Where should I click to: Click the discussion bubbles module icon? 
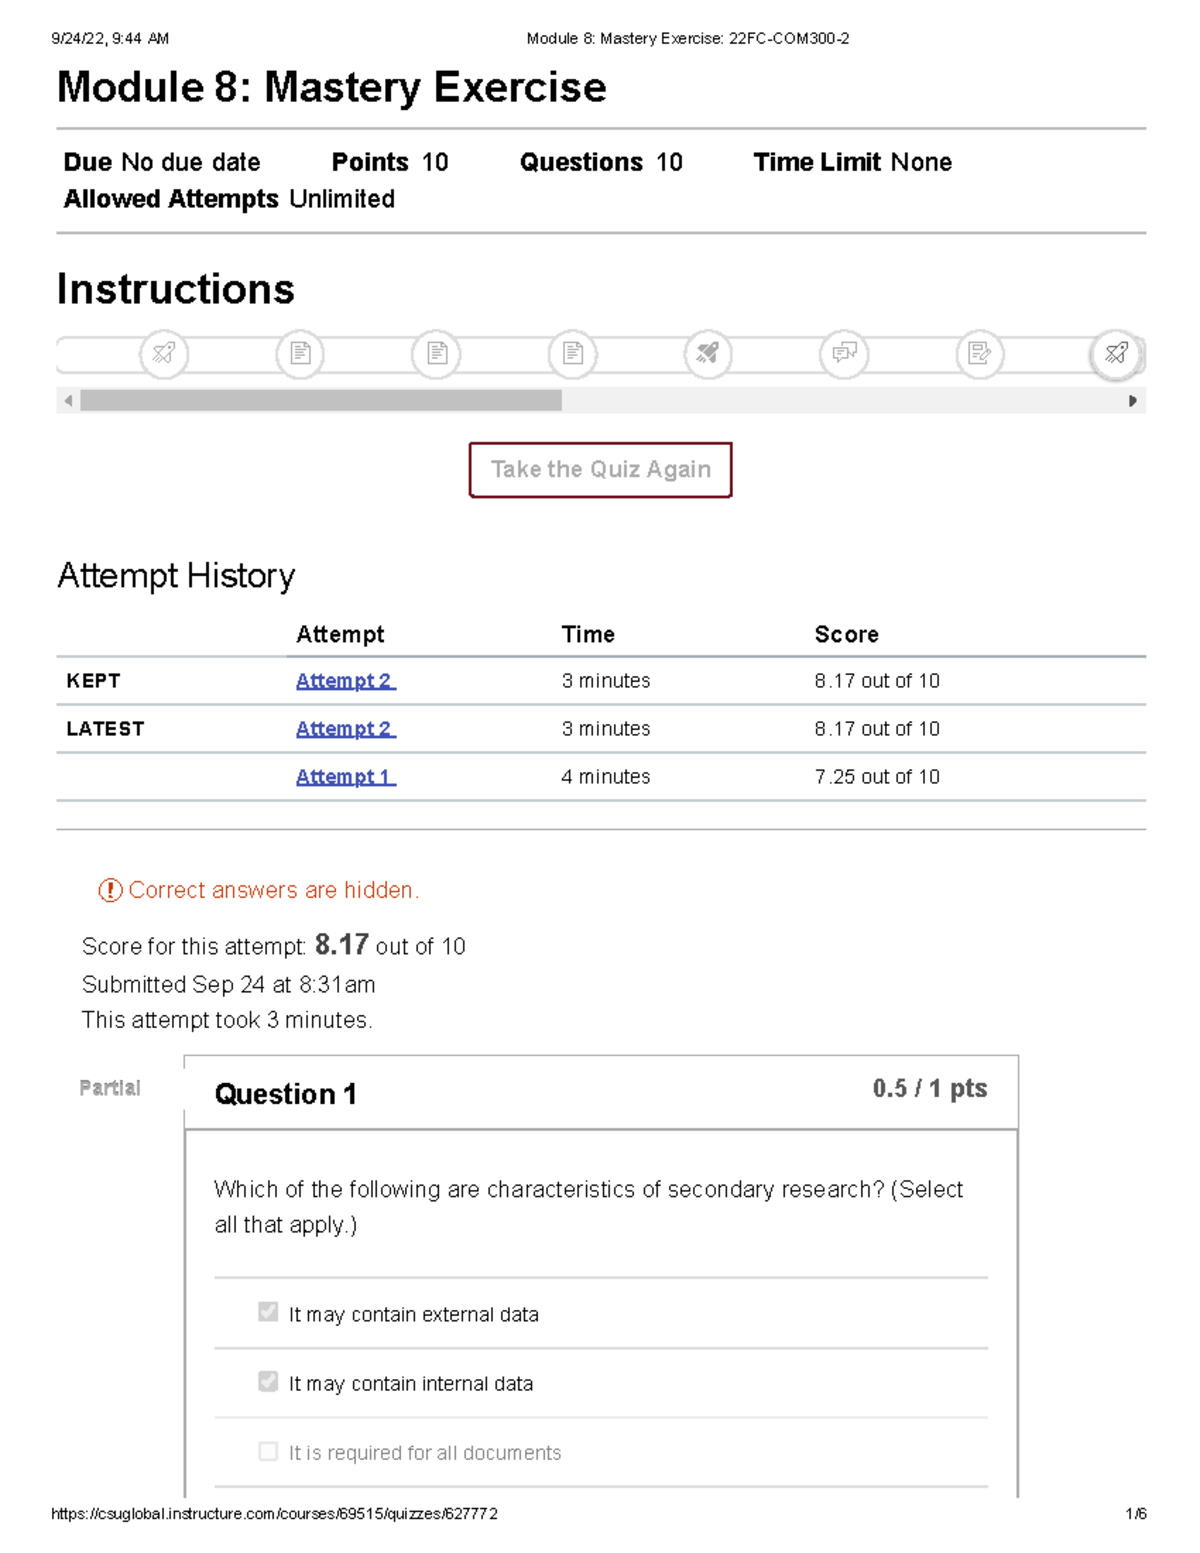click(x=845, y=354)
